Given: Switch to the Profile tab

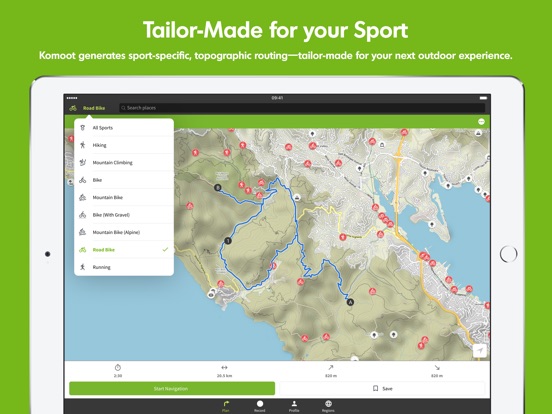Looking at the screenshot, I should click(294, 406).
